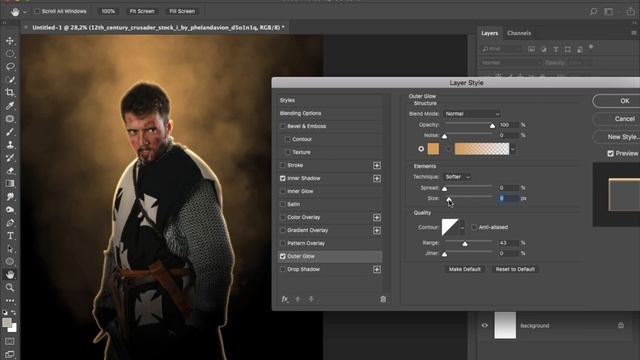The image size is (640, 360).
Task: Click Make Default button
Action: [464, 269]
